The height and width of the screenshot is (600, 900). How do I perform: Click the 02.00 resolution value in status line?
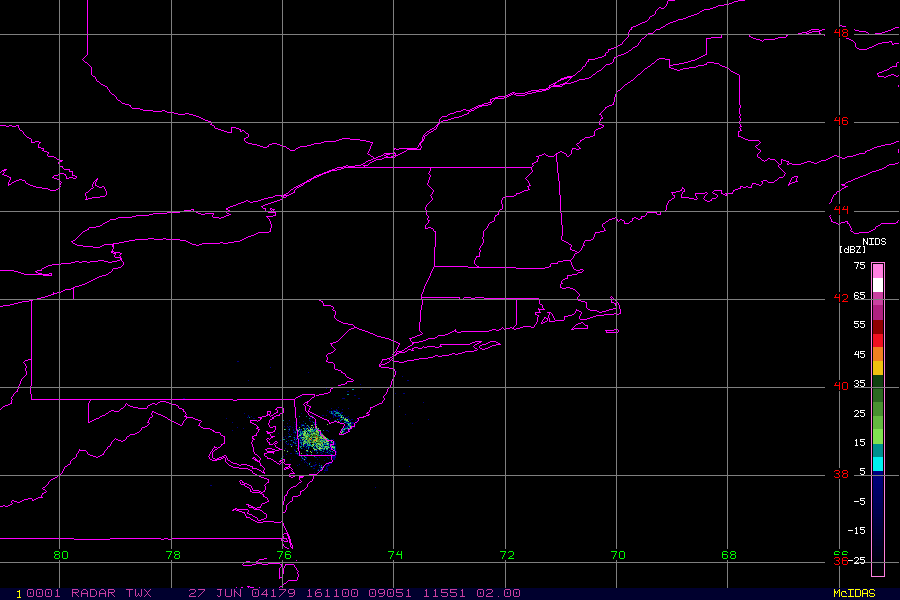(499, 593)
